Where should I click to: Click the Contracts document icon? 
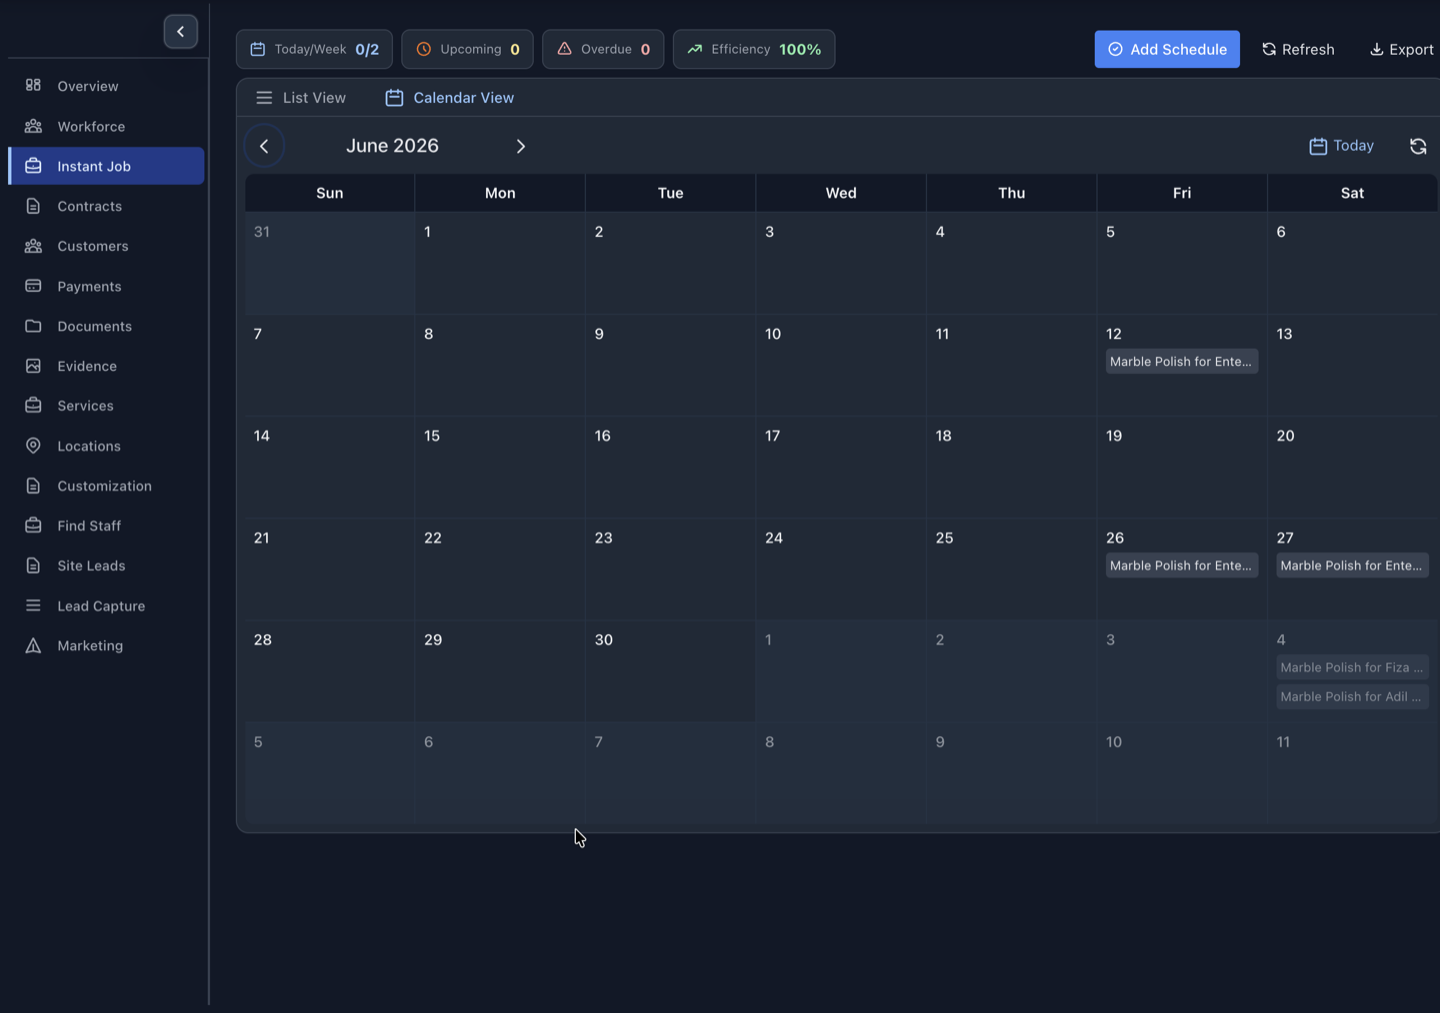33,206
